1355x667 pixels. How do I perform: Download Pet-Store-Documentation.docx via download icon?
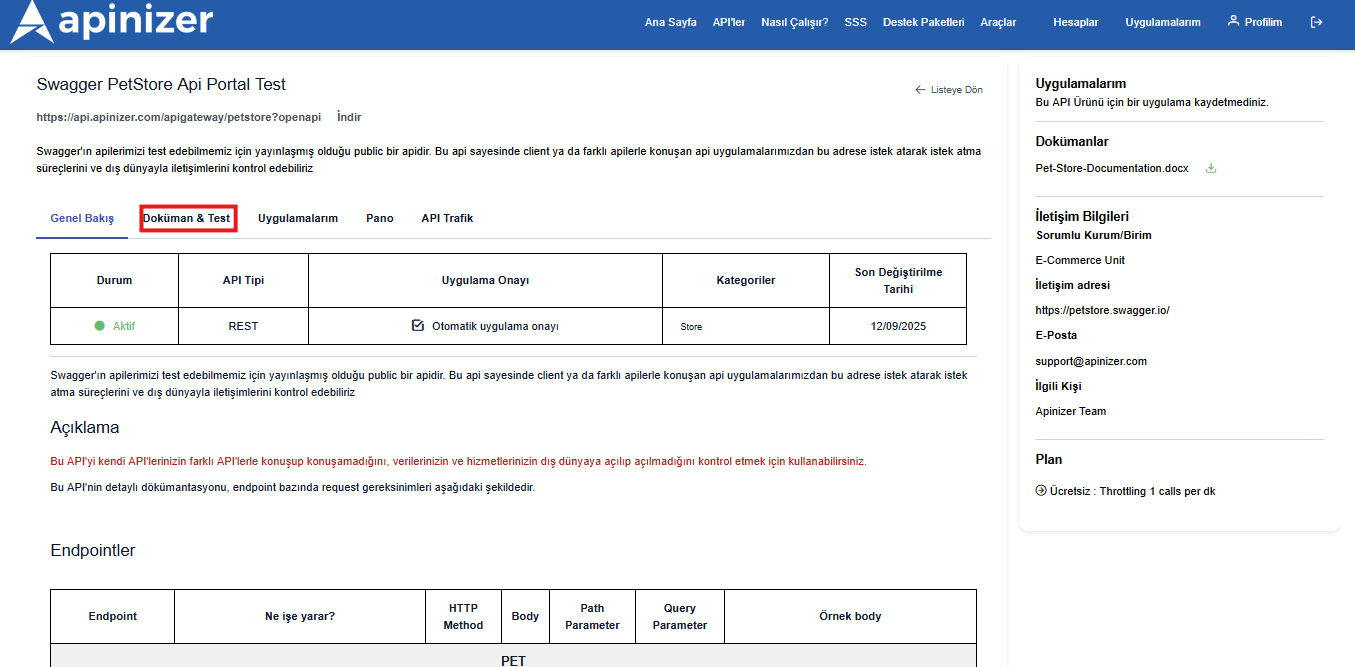click(x=1211, y=168)
